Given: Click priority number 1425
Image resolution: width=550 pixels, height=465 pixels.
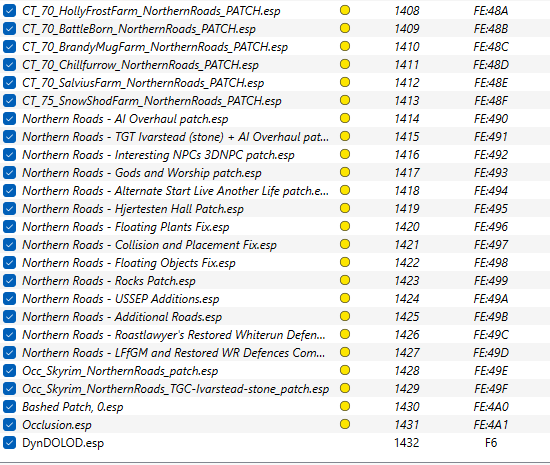Looking at the screenshot, I should tap(407, 317).
